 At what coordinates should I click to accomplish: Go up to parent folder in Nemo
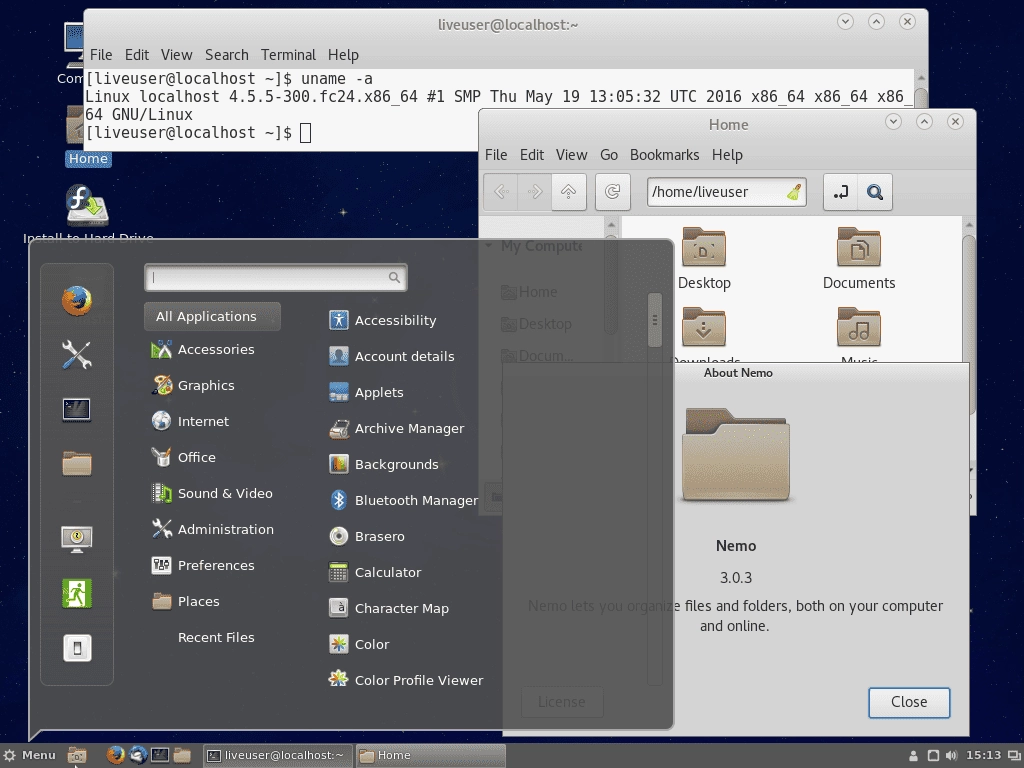[569, 192]
